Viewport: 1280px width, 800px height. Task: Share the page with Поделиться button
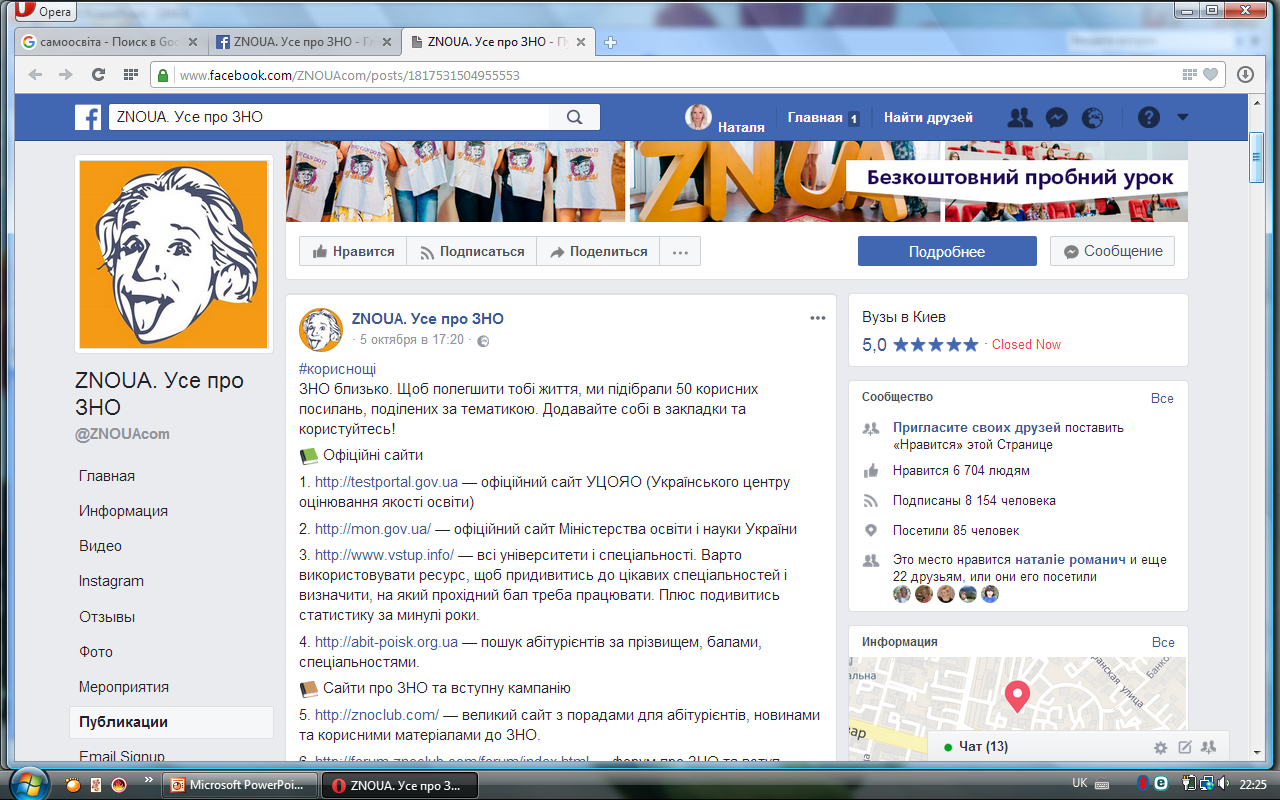click(x=598, y=251)
